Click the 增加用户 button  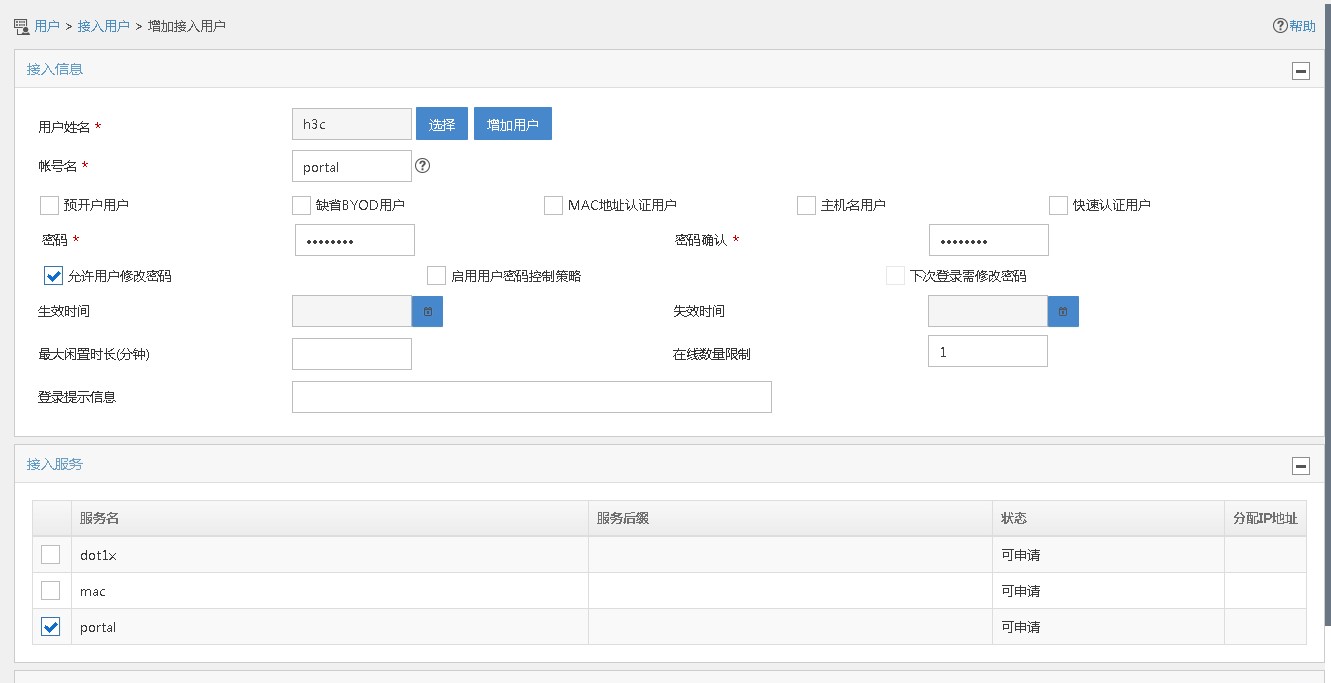[513, 124]
